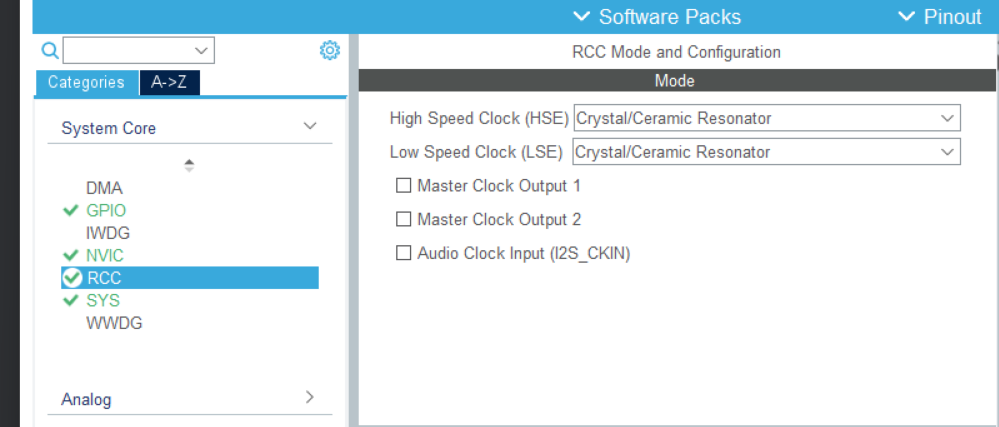The width and height of the screenshot is (999, 427).
Task: Expand the Analog category
Action: [310, 398]
